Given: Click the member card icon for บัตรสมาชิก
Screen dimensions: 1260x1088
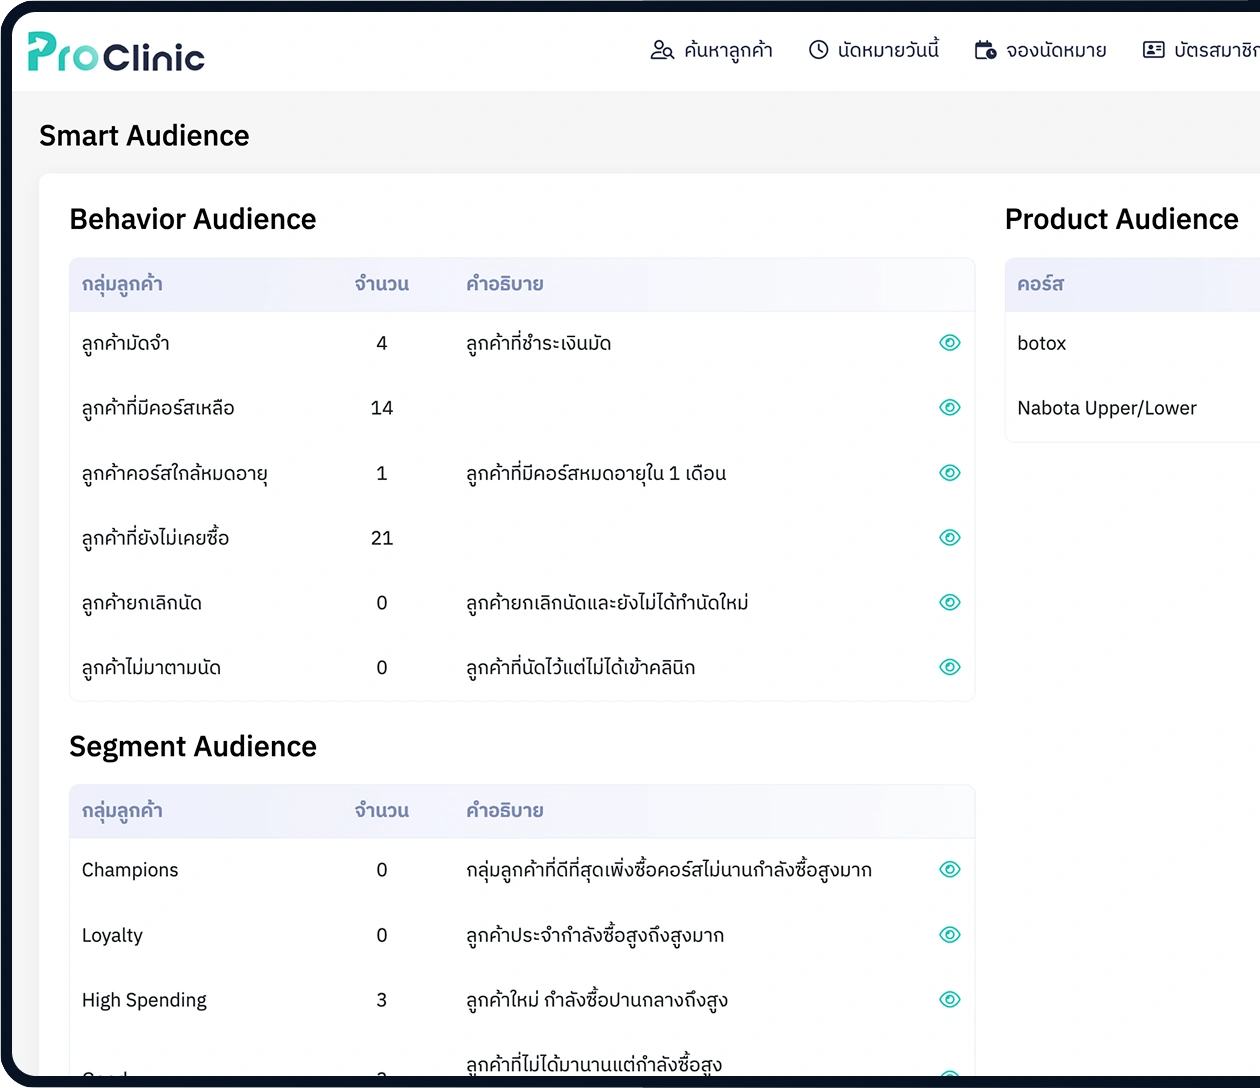Looking at the screenshot, I should pos(1153,50).
